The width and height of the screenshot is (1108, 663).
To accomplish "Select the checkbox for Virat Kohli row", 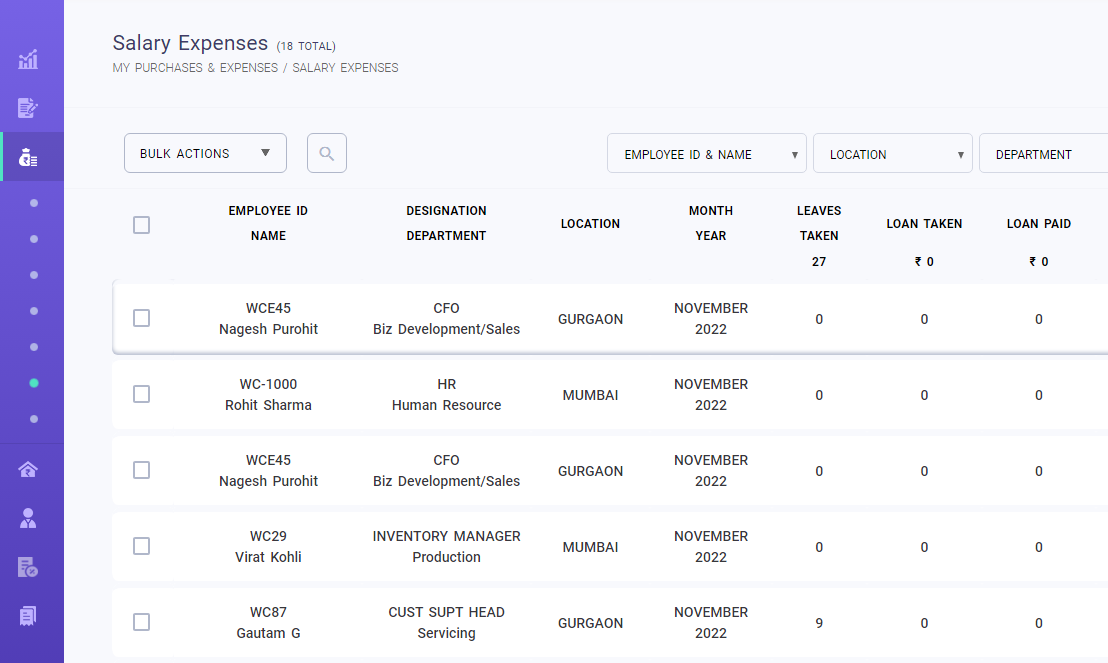I will 141,546.
